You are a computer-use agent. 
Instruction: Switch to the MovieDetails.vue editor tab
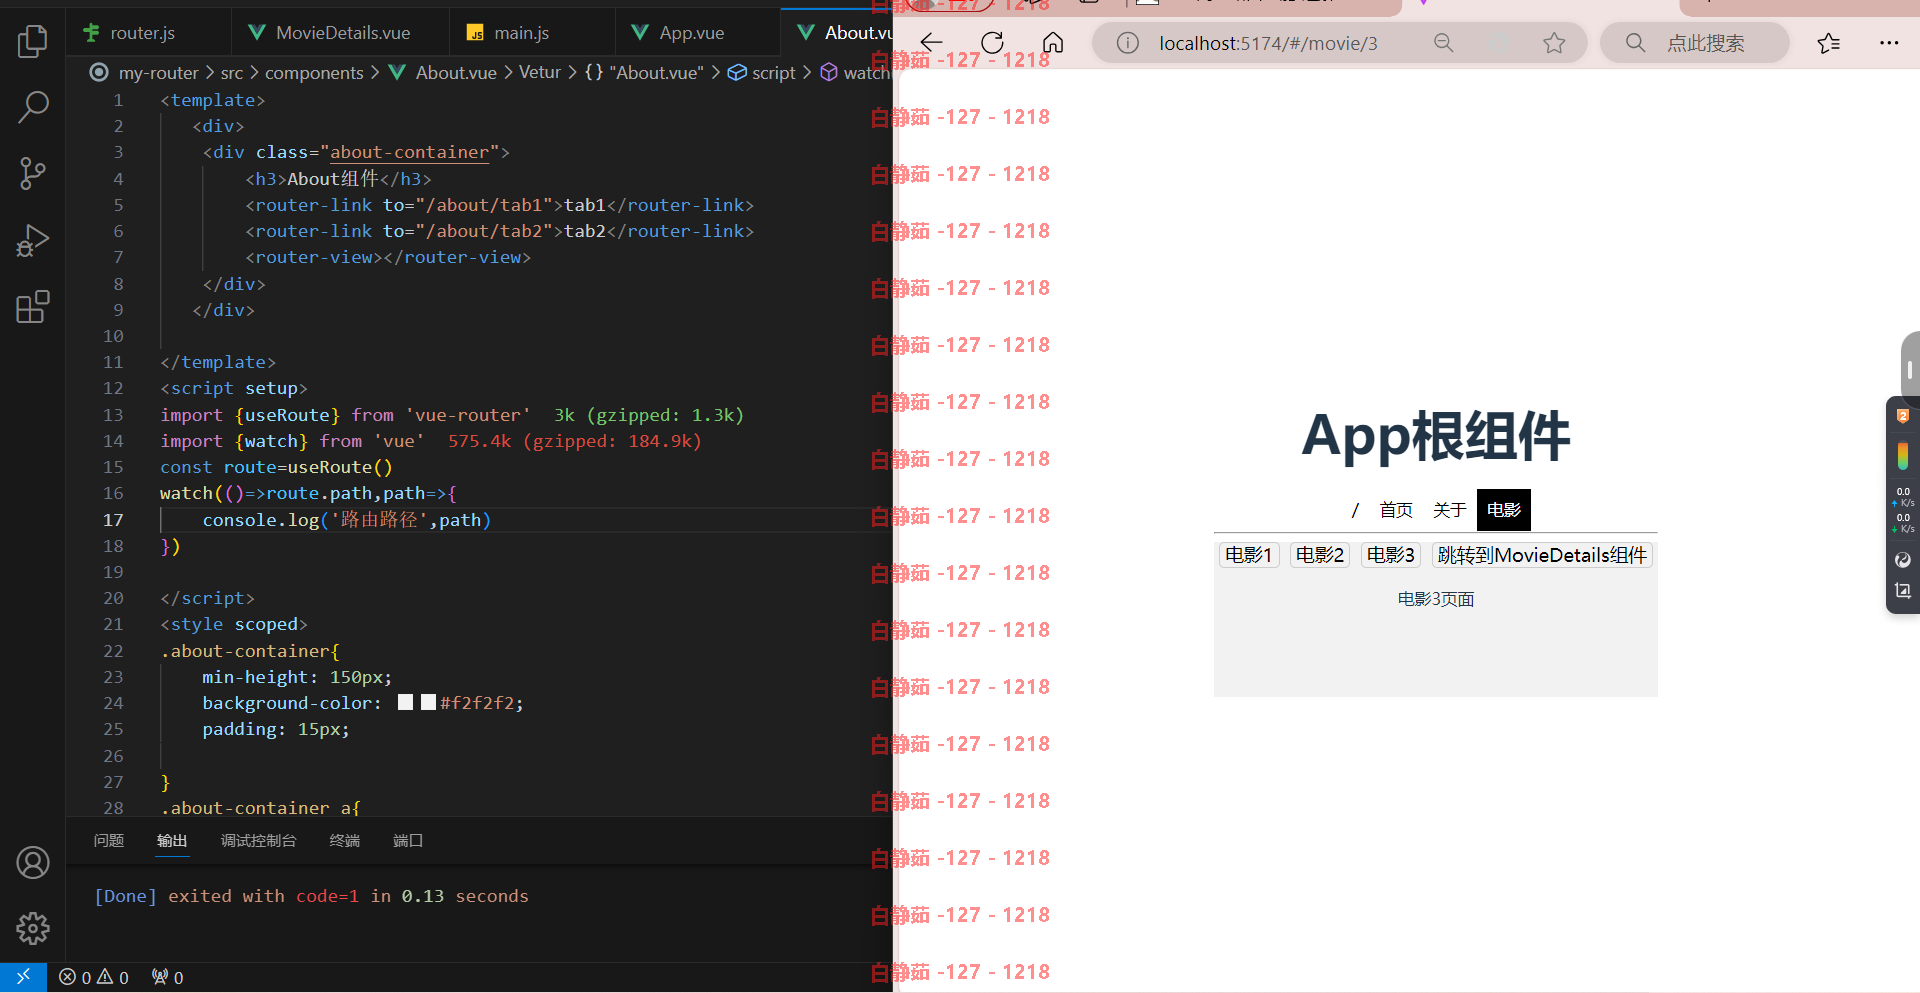point(342,33)
